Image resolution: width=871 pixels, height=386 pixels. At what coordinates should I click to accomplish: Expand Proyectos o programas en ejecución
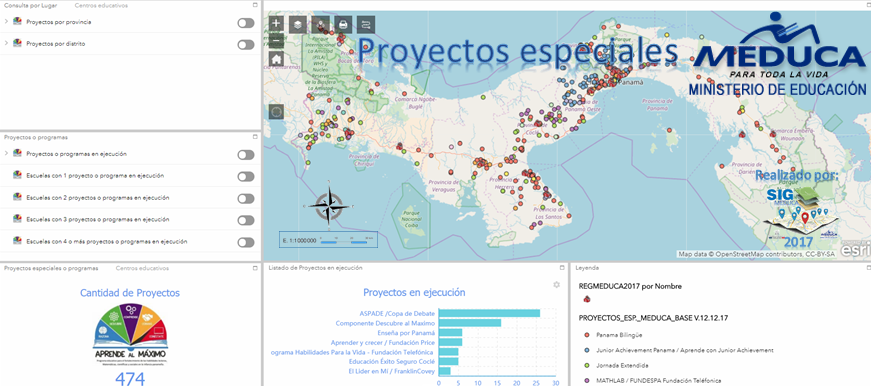pyautogui.click(x=6, y=153)
